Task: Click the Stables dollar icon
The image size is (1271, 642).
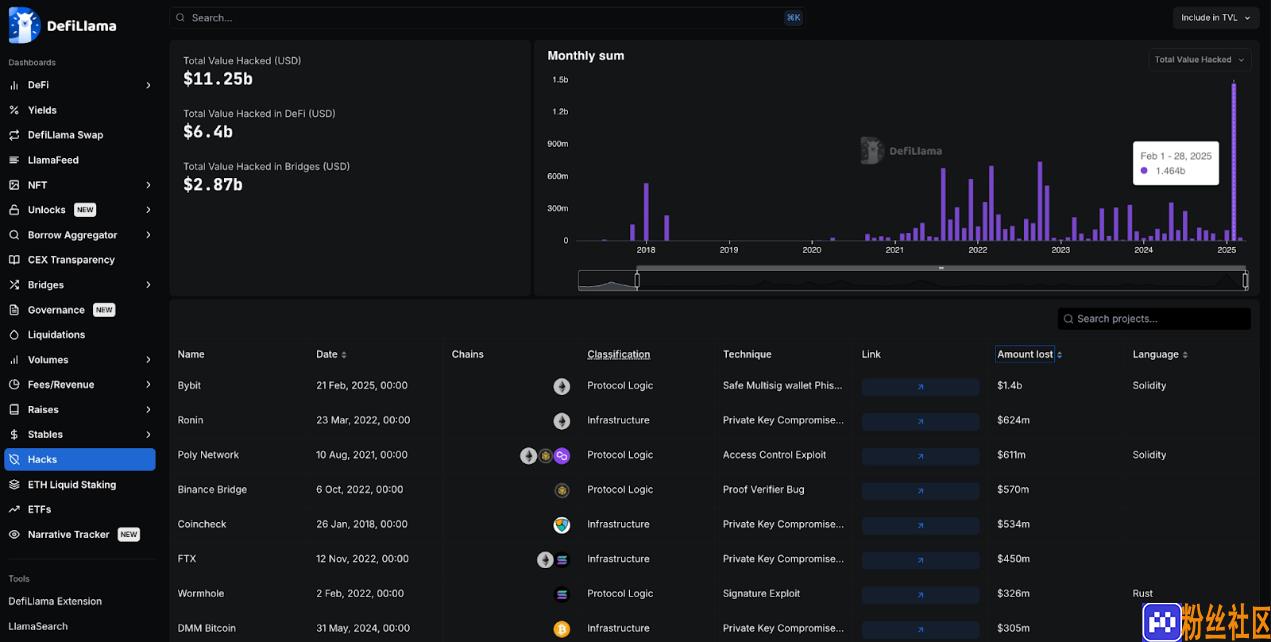Action: click(x=14, y=435)
